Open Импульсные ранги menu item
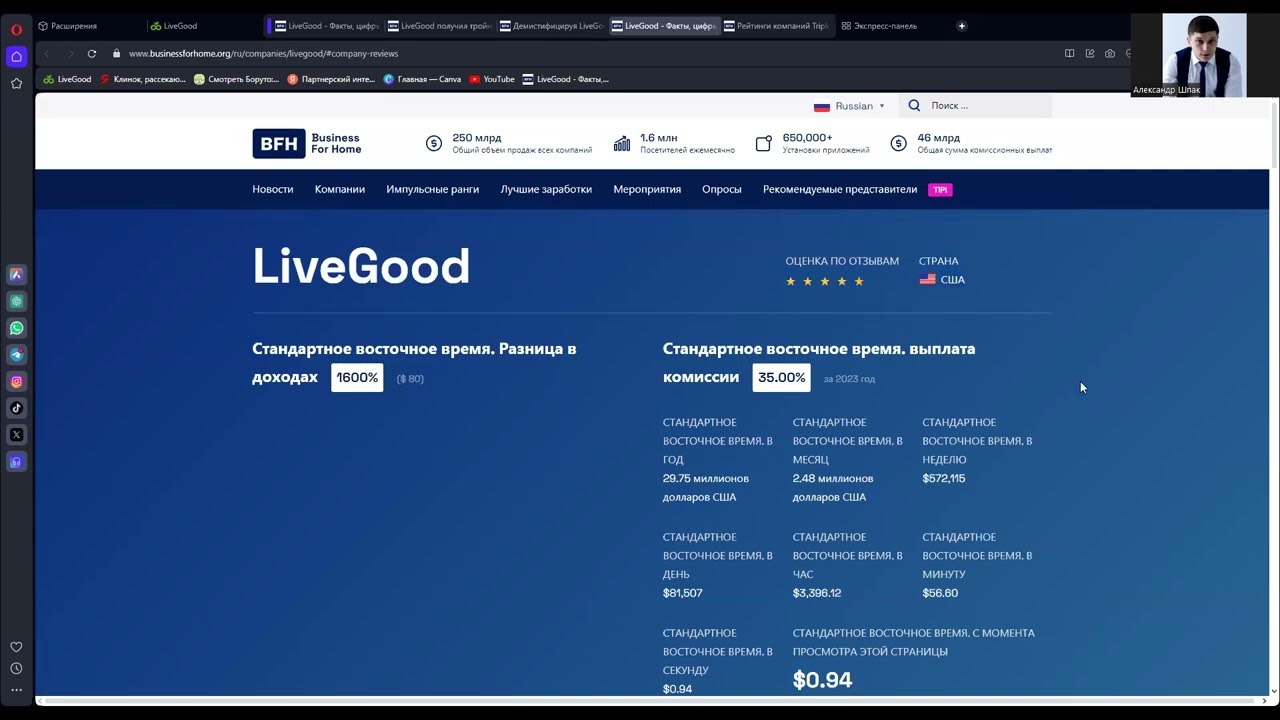1280x720 pixels. [433, 189]
